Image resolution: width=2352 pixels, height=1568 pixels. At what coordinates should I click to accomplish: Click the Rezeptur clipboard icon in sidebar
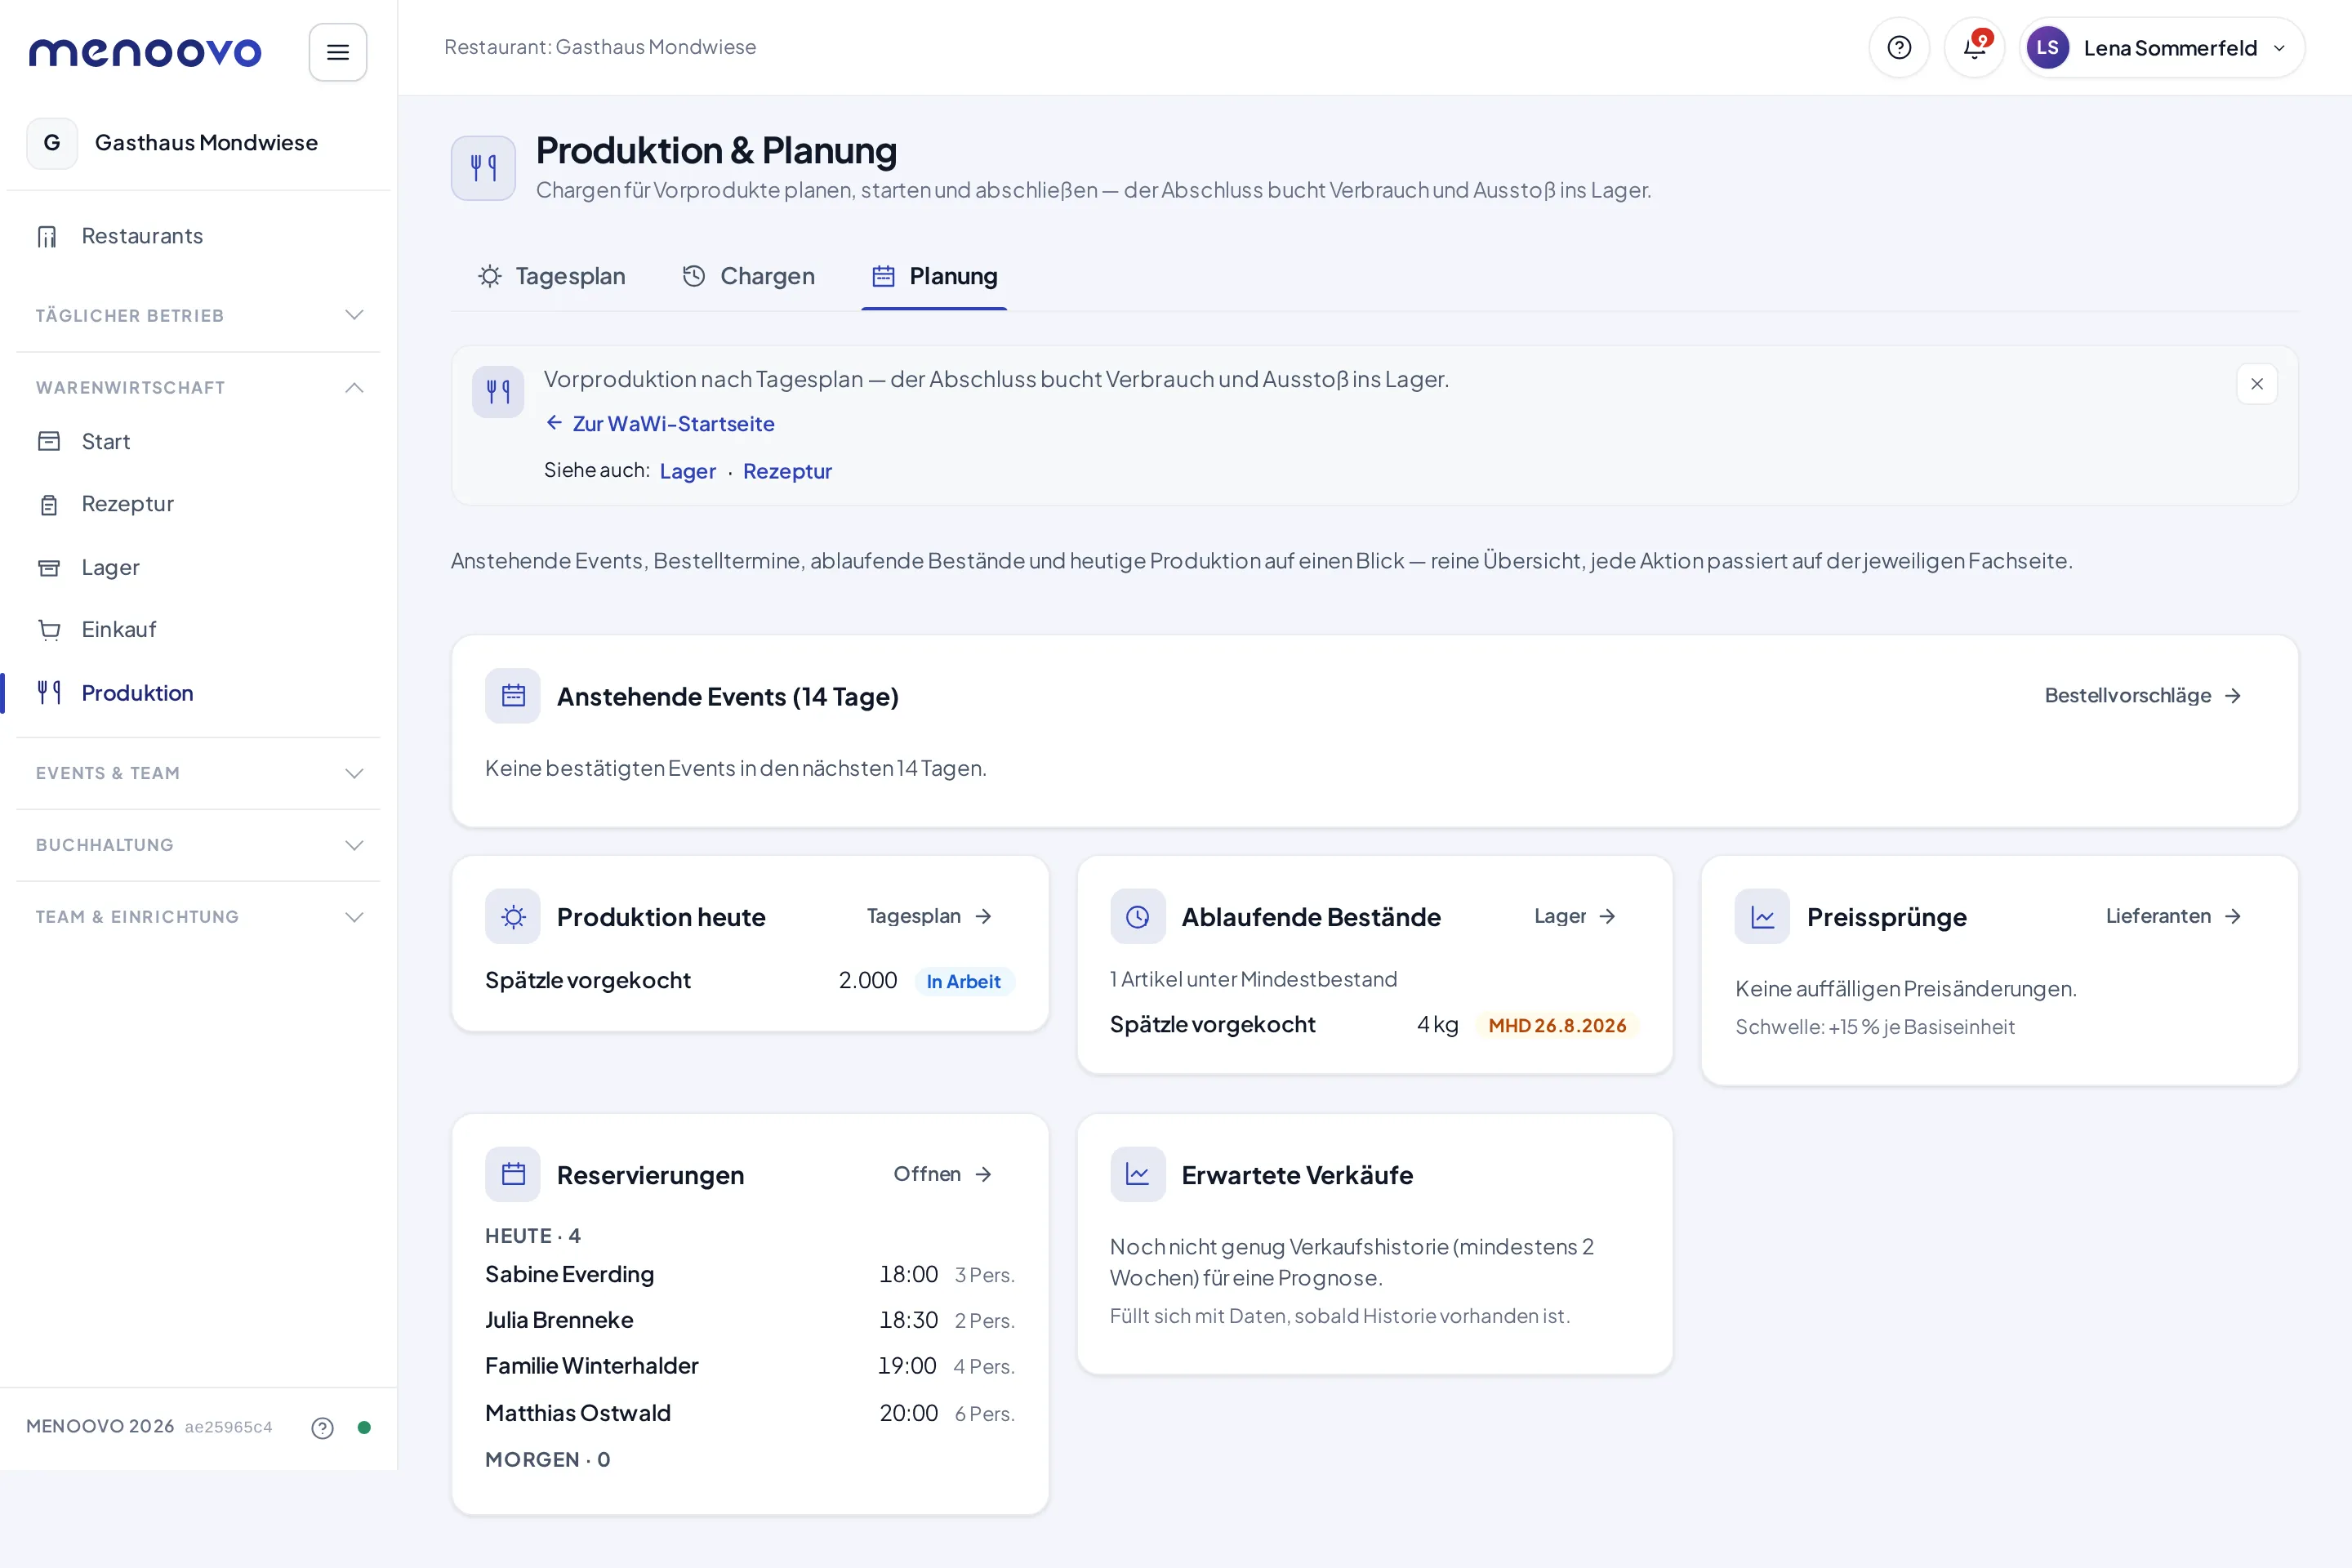coord(49,504)
